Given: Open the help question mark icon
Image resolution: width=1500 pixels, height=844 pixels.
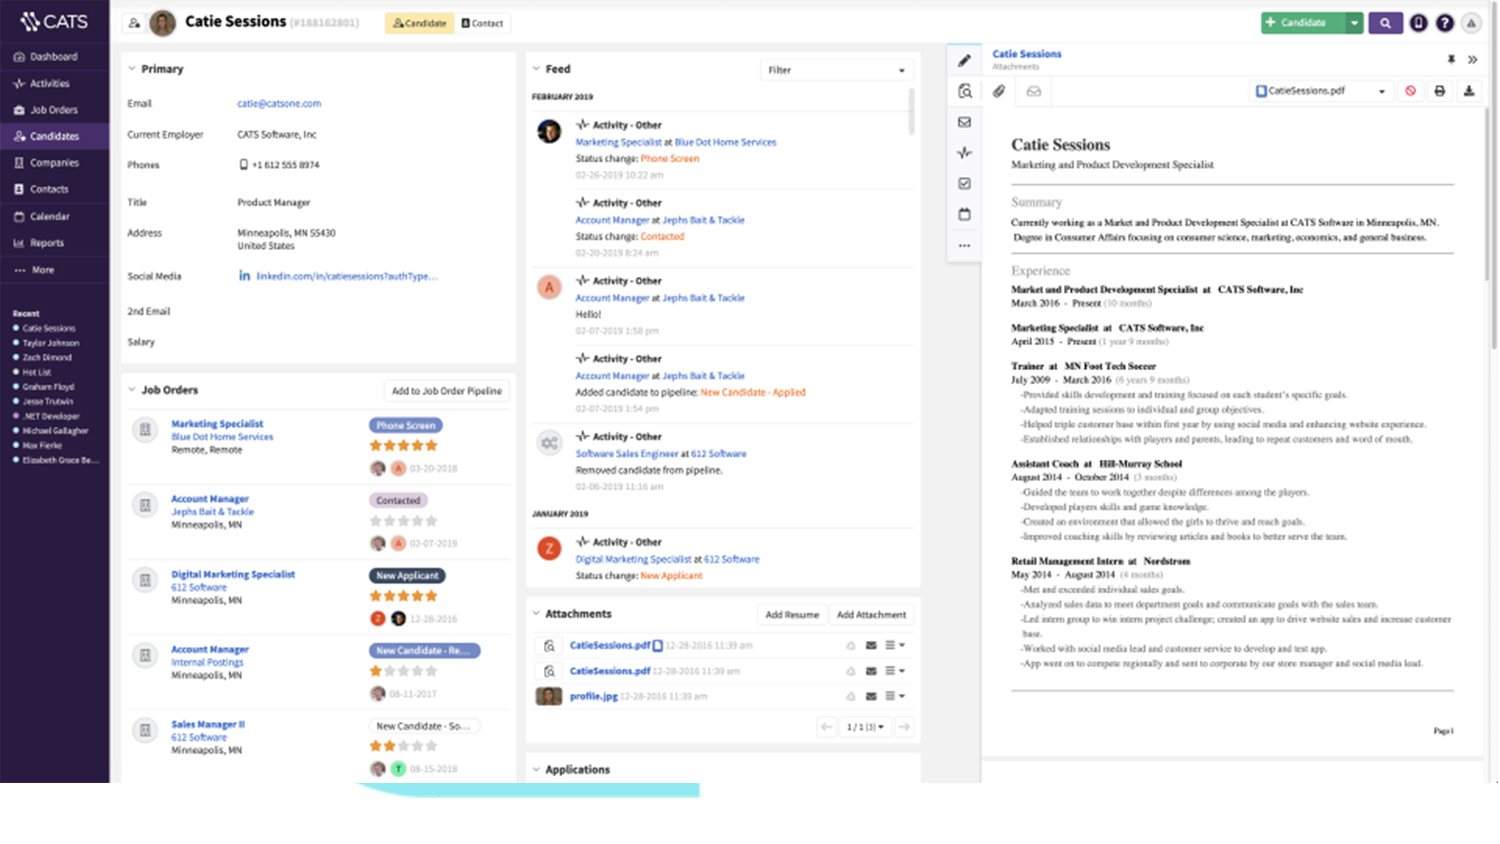Looking at the screenshot, I should tap(1445, 23).
